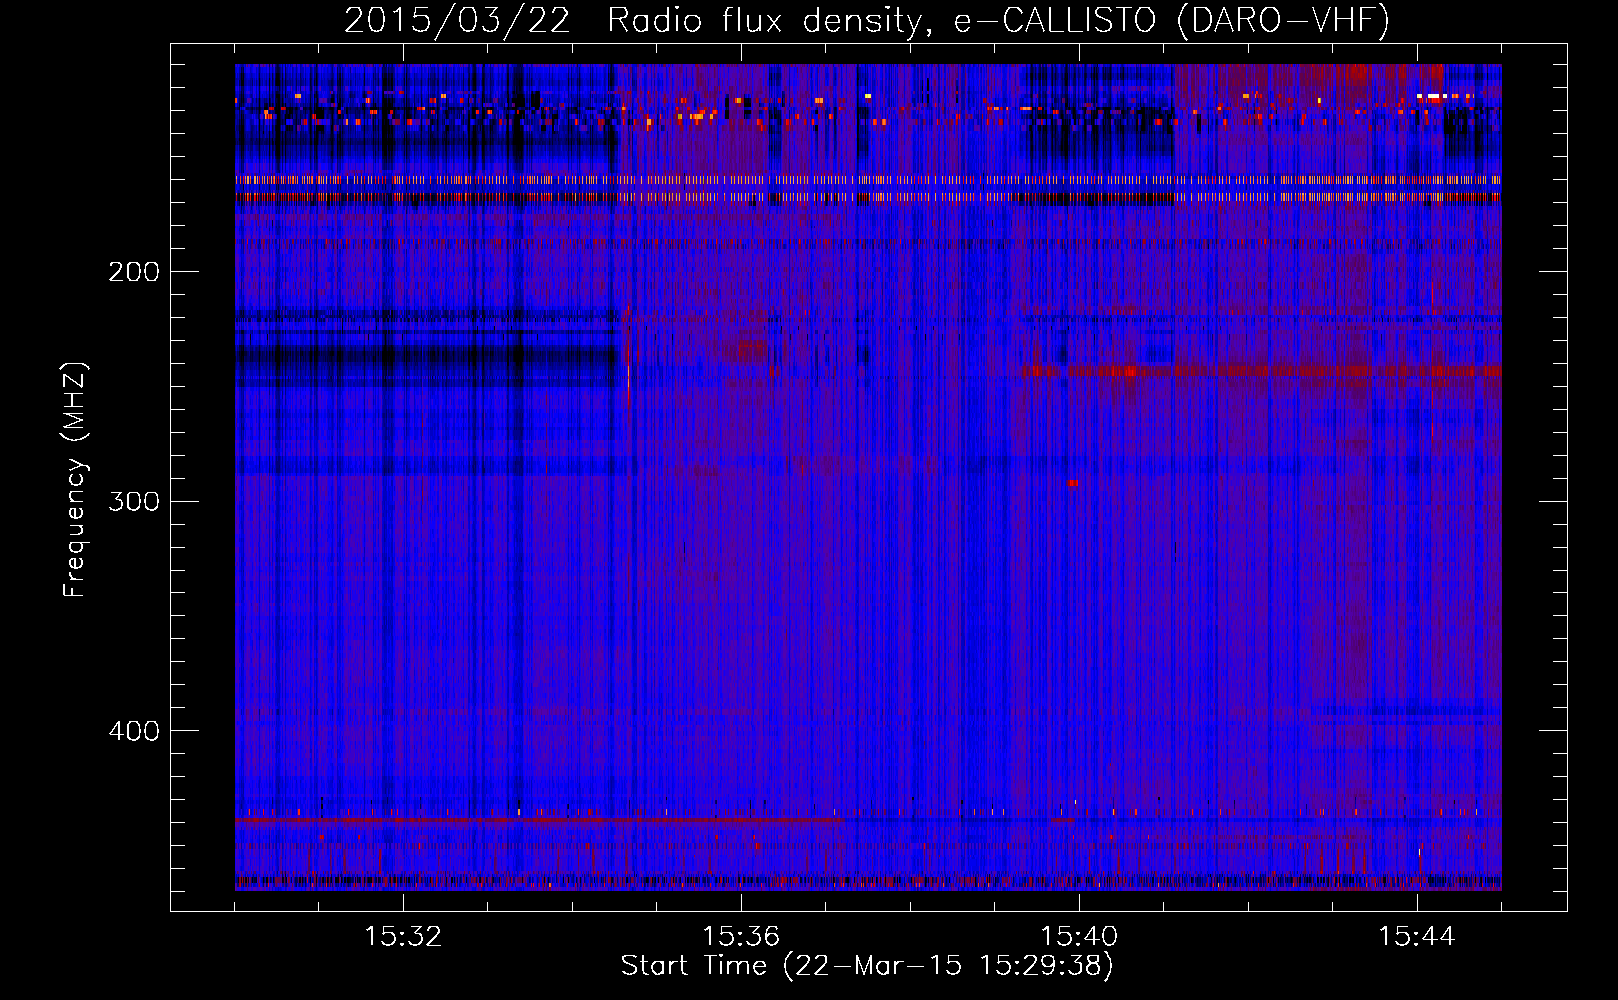Click the small red burst spot near 300 MHz
1618x1000 pixels.
(x=1072, y=483)
